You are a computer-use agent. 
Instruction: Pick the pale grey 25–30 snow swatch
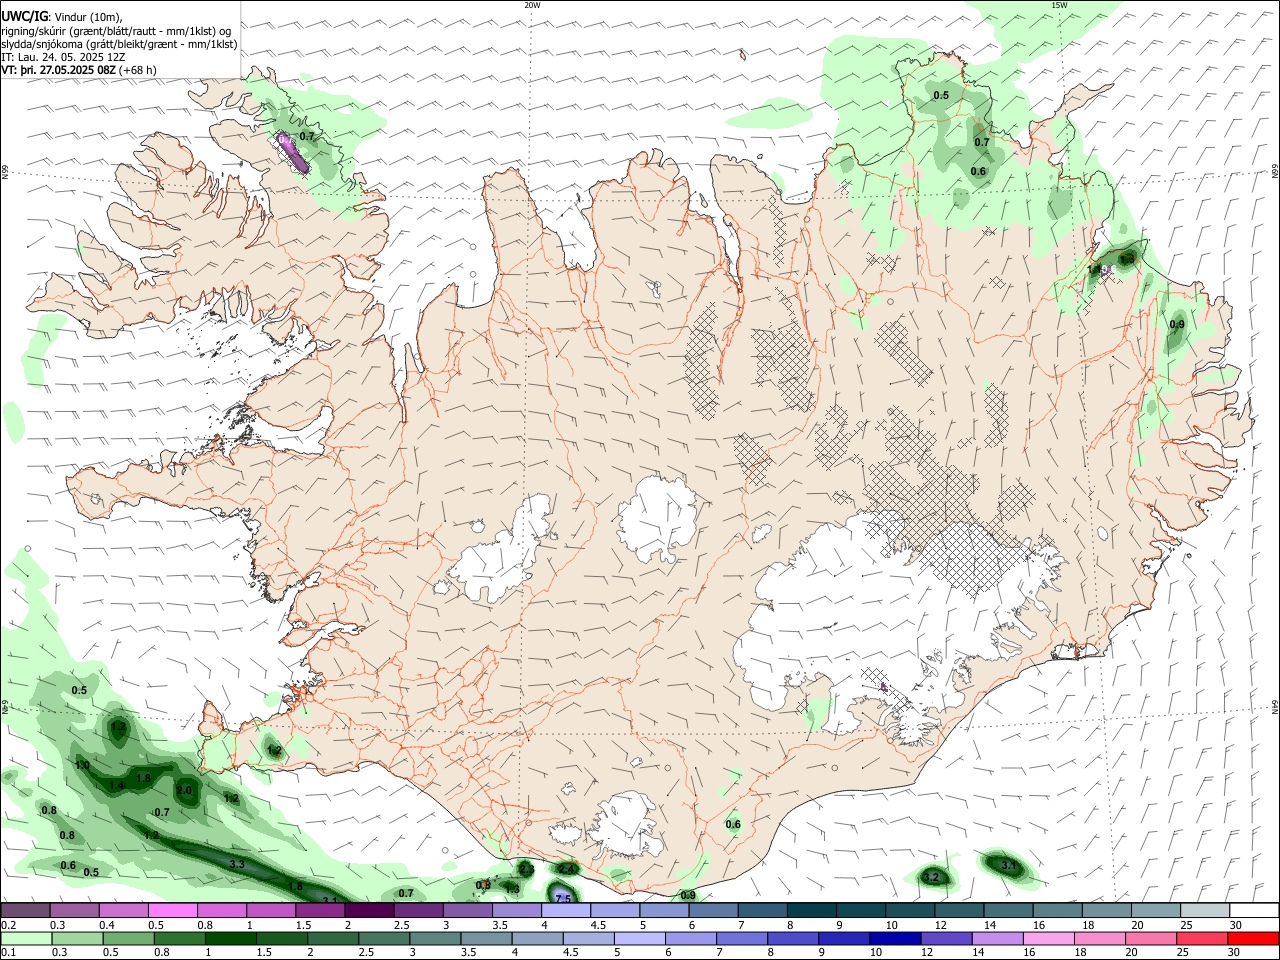pyautogui.click(x=1203, y=910)
